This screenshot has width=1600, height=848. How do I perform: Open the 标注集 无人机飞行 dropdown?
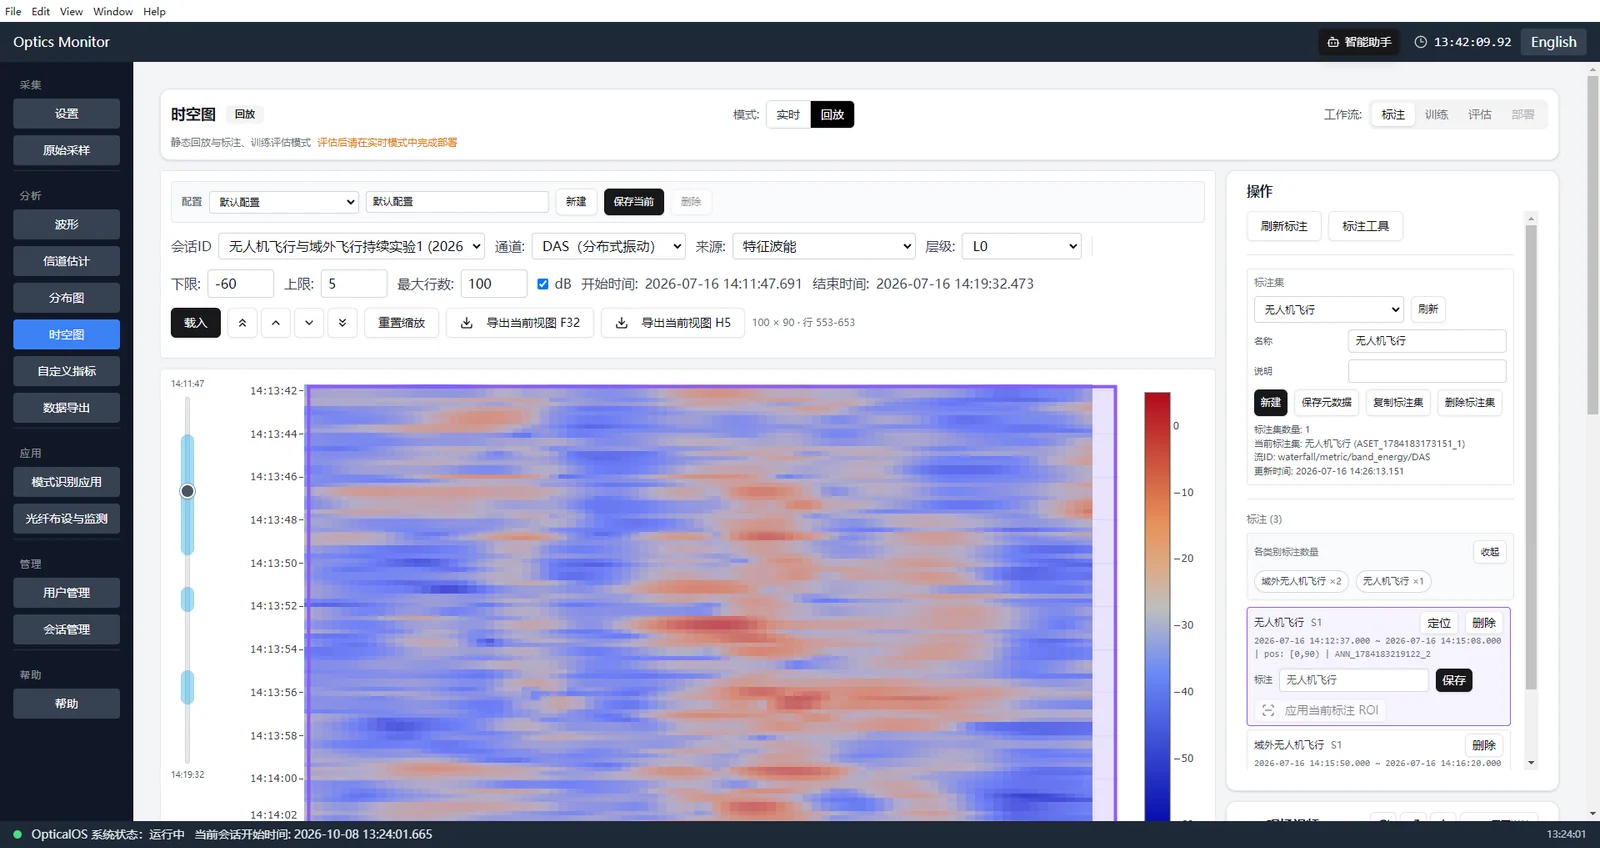[1328, 310]
